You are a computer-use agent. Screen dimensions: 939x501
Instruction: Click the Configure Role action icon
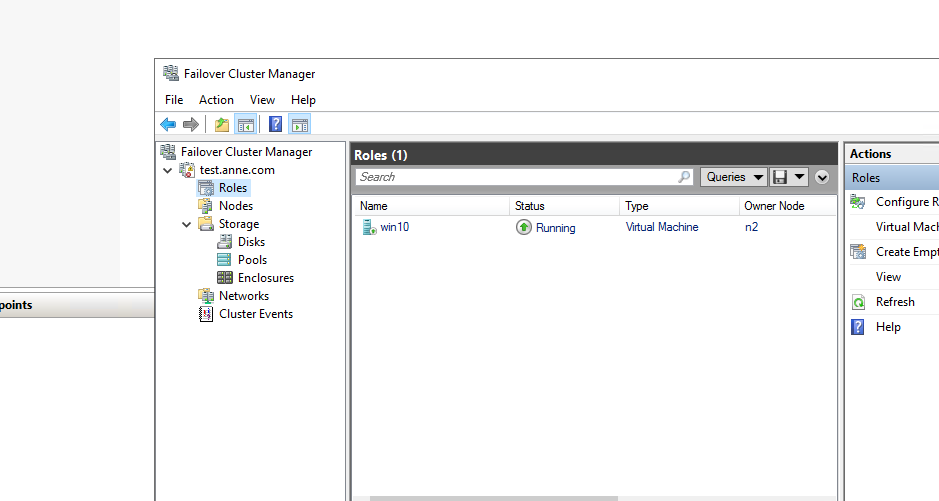point(858,202)
